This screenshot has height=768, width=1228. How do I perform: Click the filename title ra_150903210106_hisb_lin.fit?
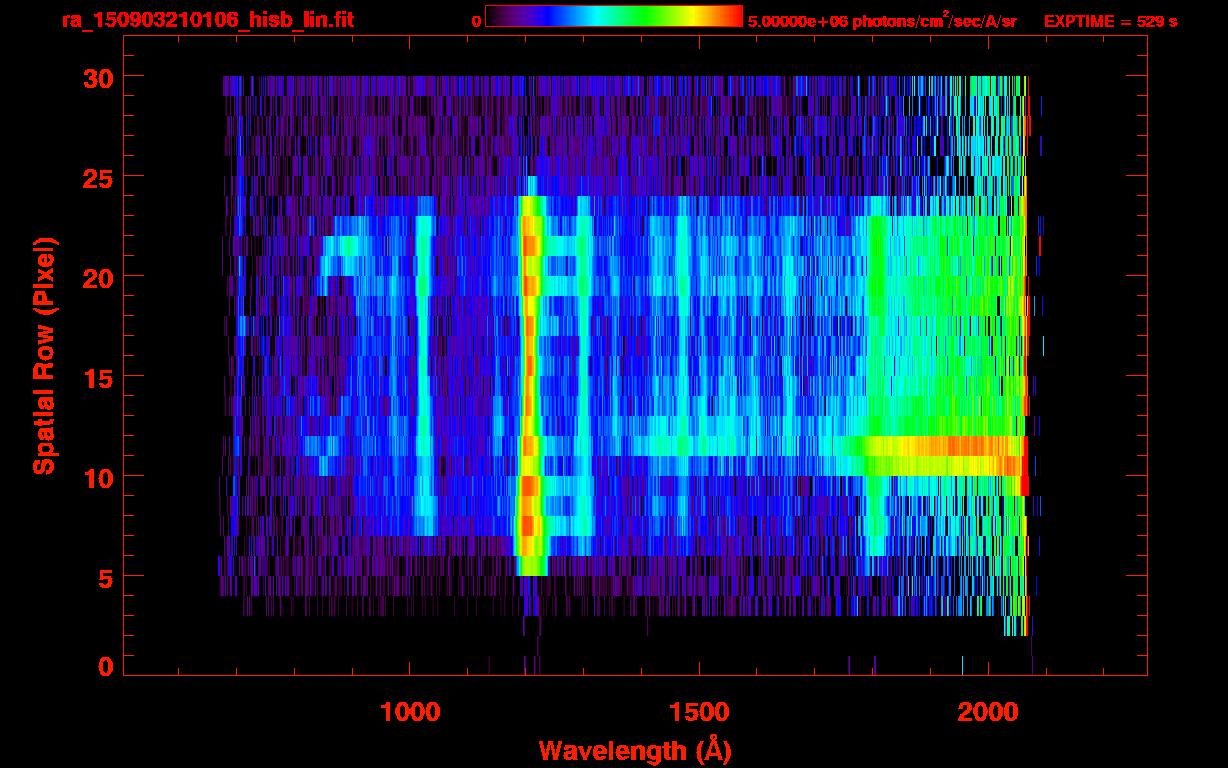click(207, 20)
